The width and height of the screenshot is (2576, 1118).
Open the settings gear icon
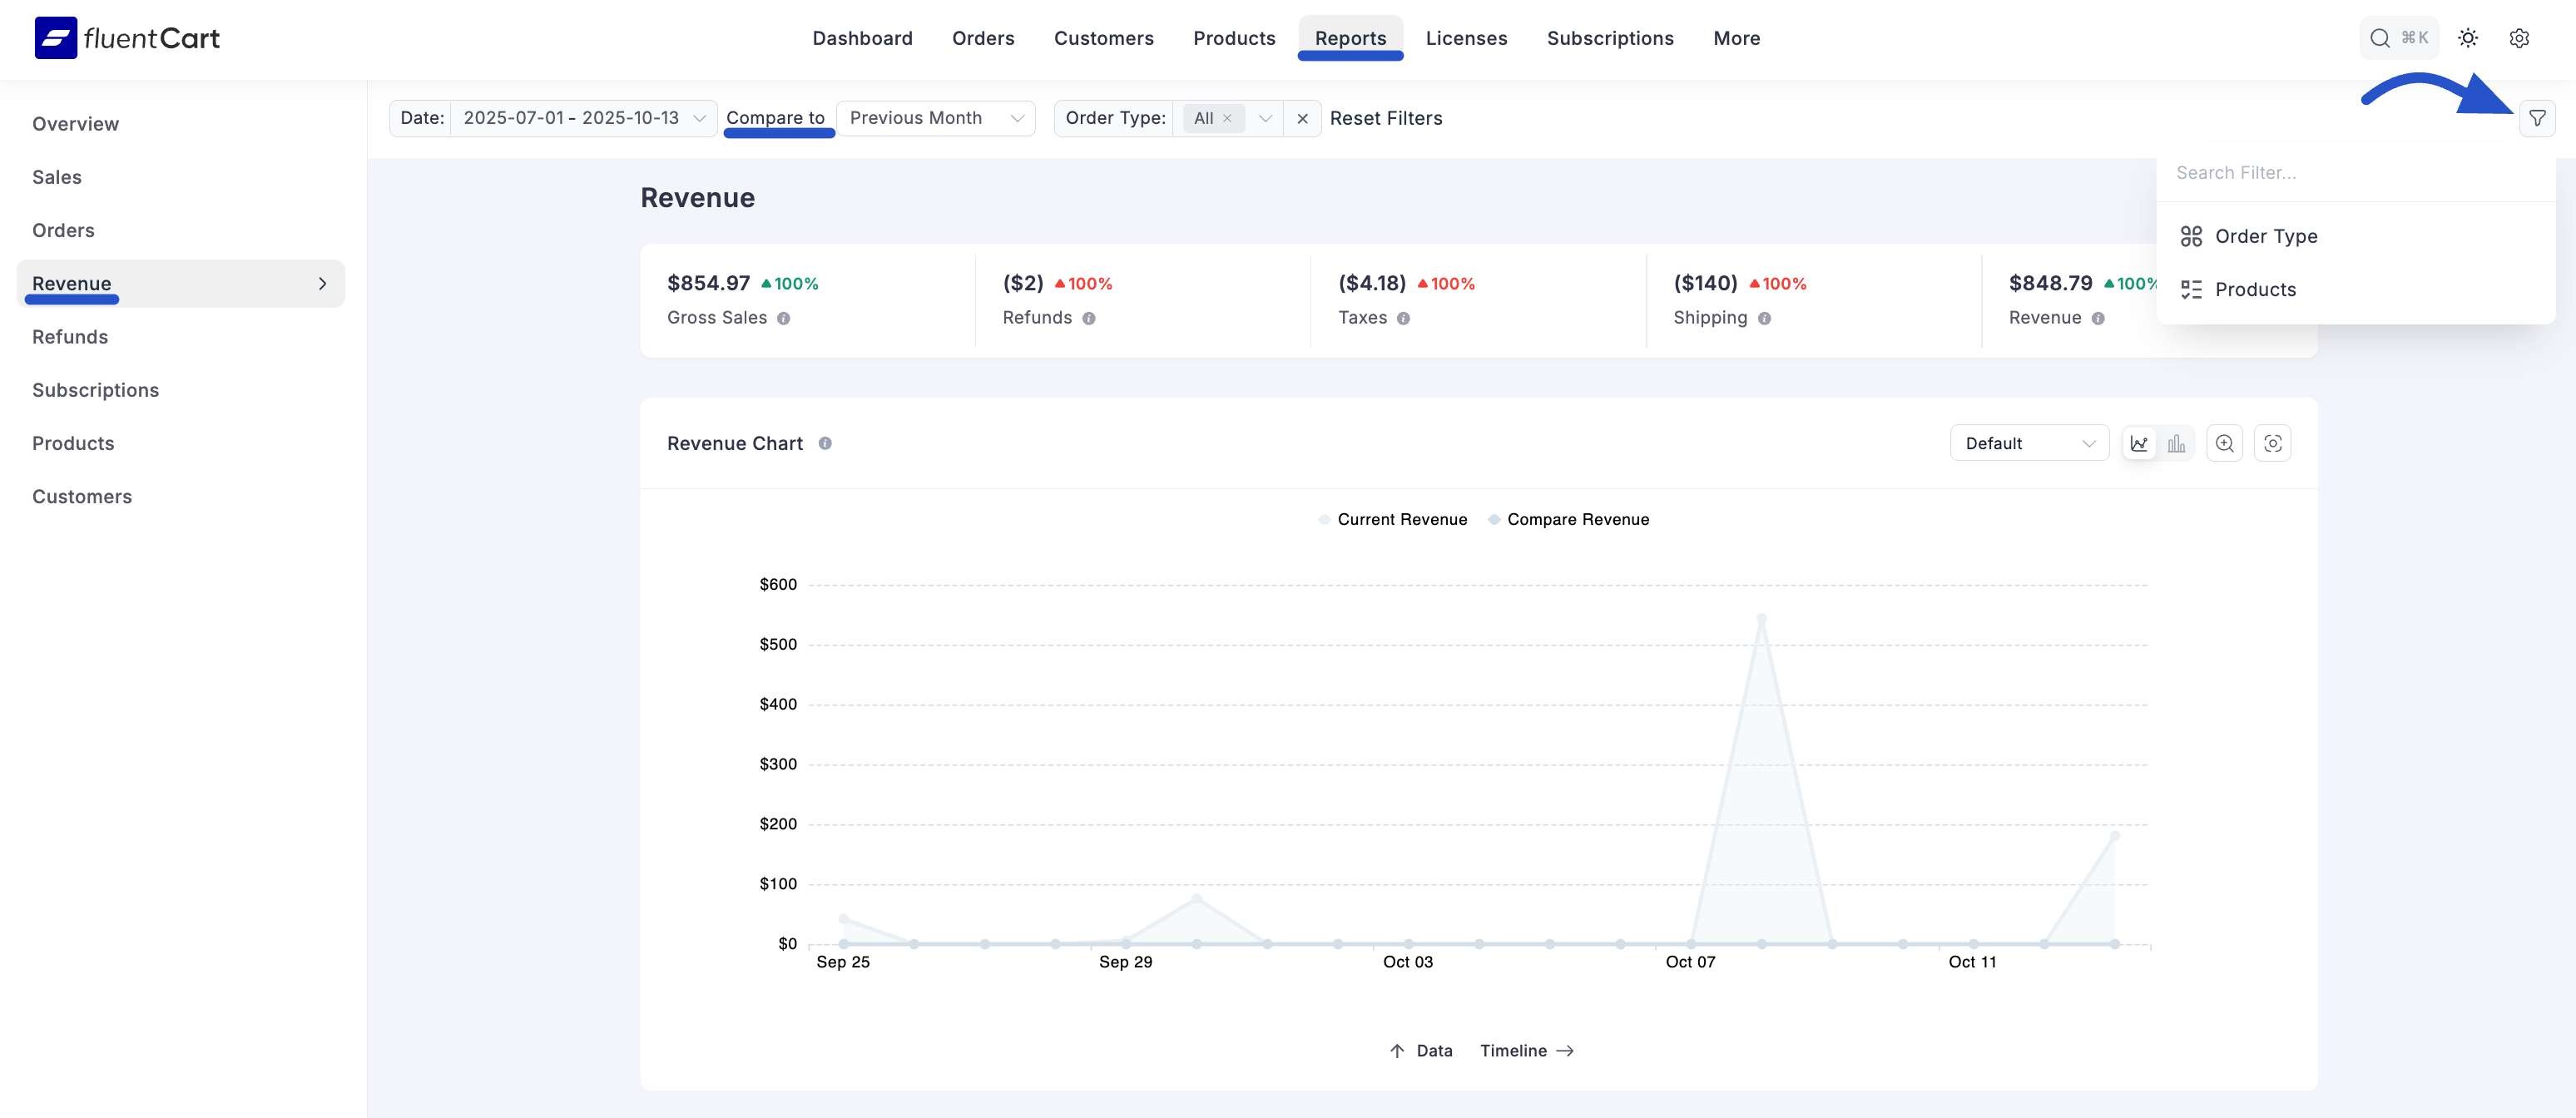tap(2519, 38)
